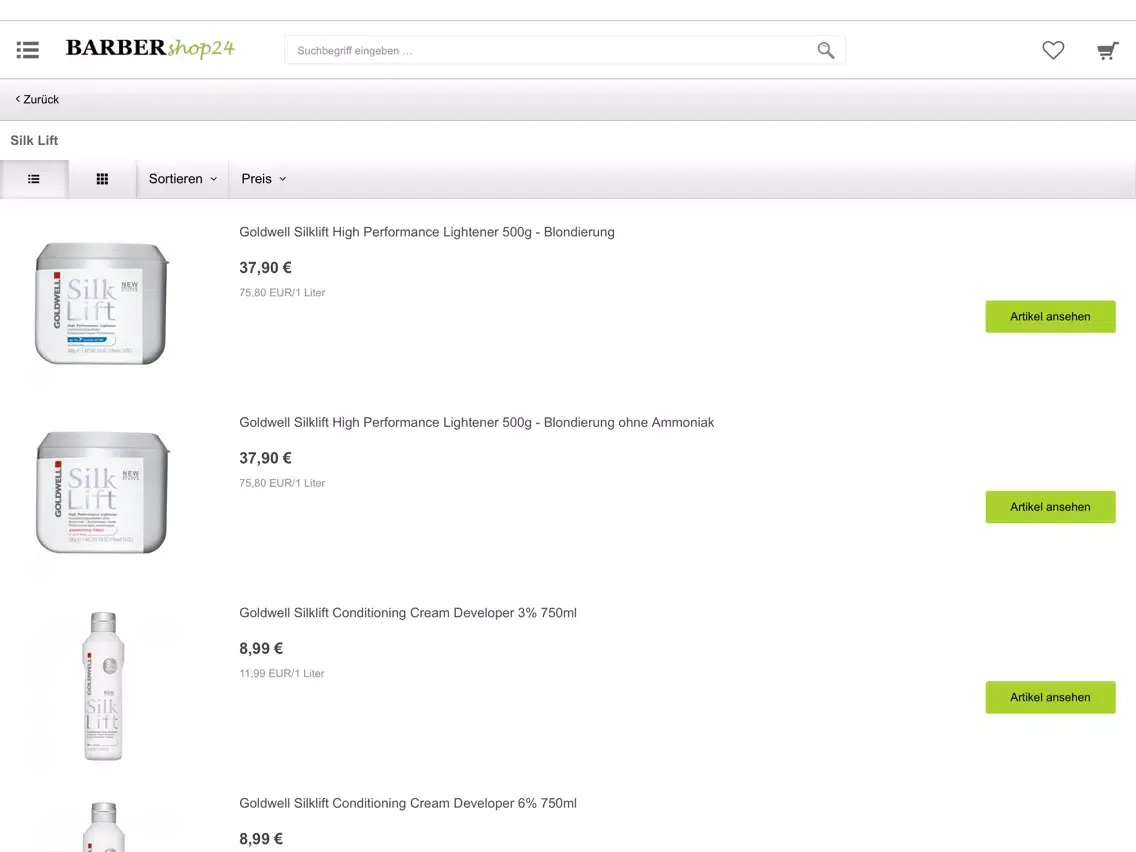This screenshot has width=1136, height=852.
Task: Click the ammonia-free Silk Lift tub thumbnail
Action: (x=102, y=493)
